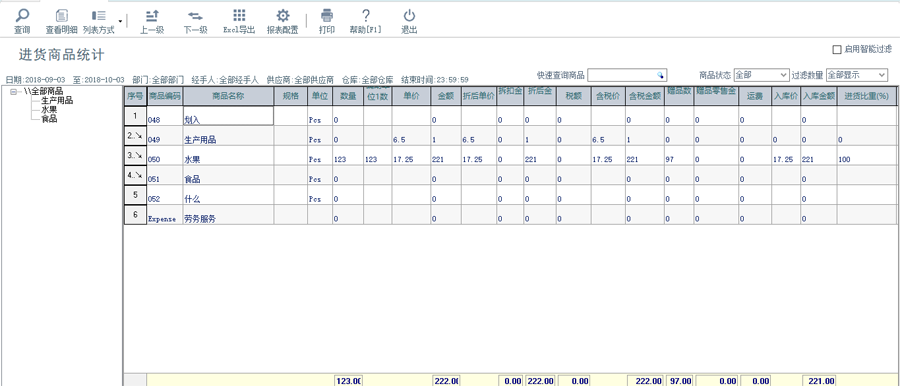Open the 过滤数量 combo box

pyautogui.click(x=857, y=75)
